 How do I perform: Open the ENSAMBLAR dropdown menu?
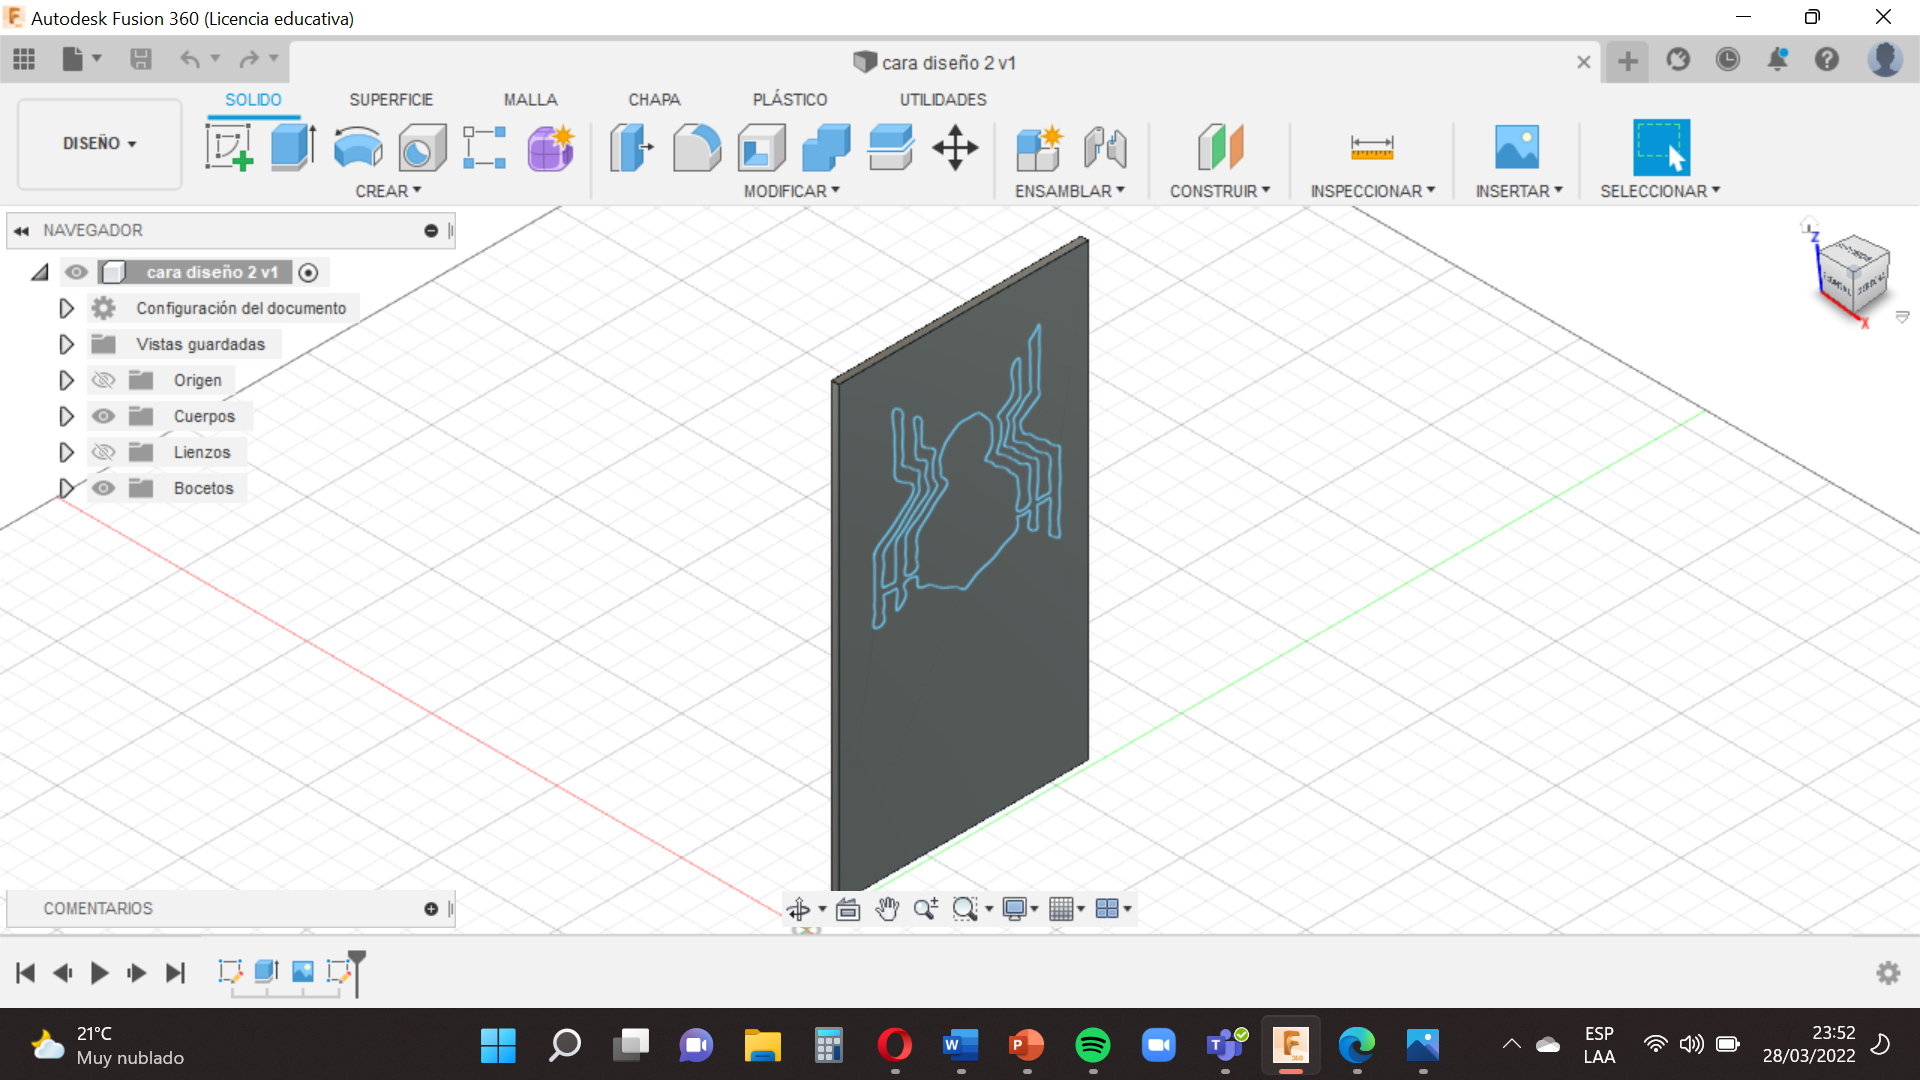[1070, 191]
